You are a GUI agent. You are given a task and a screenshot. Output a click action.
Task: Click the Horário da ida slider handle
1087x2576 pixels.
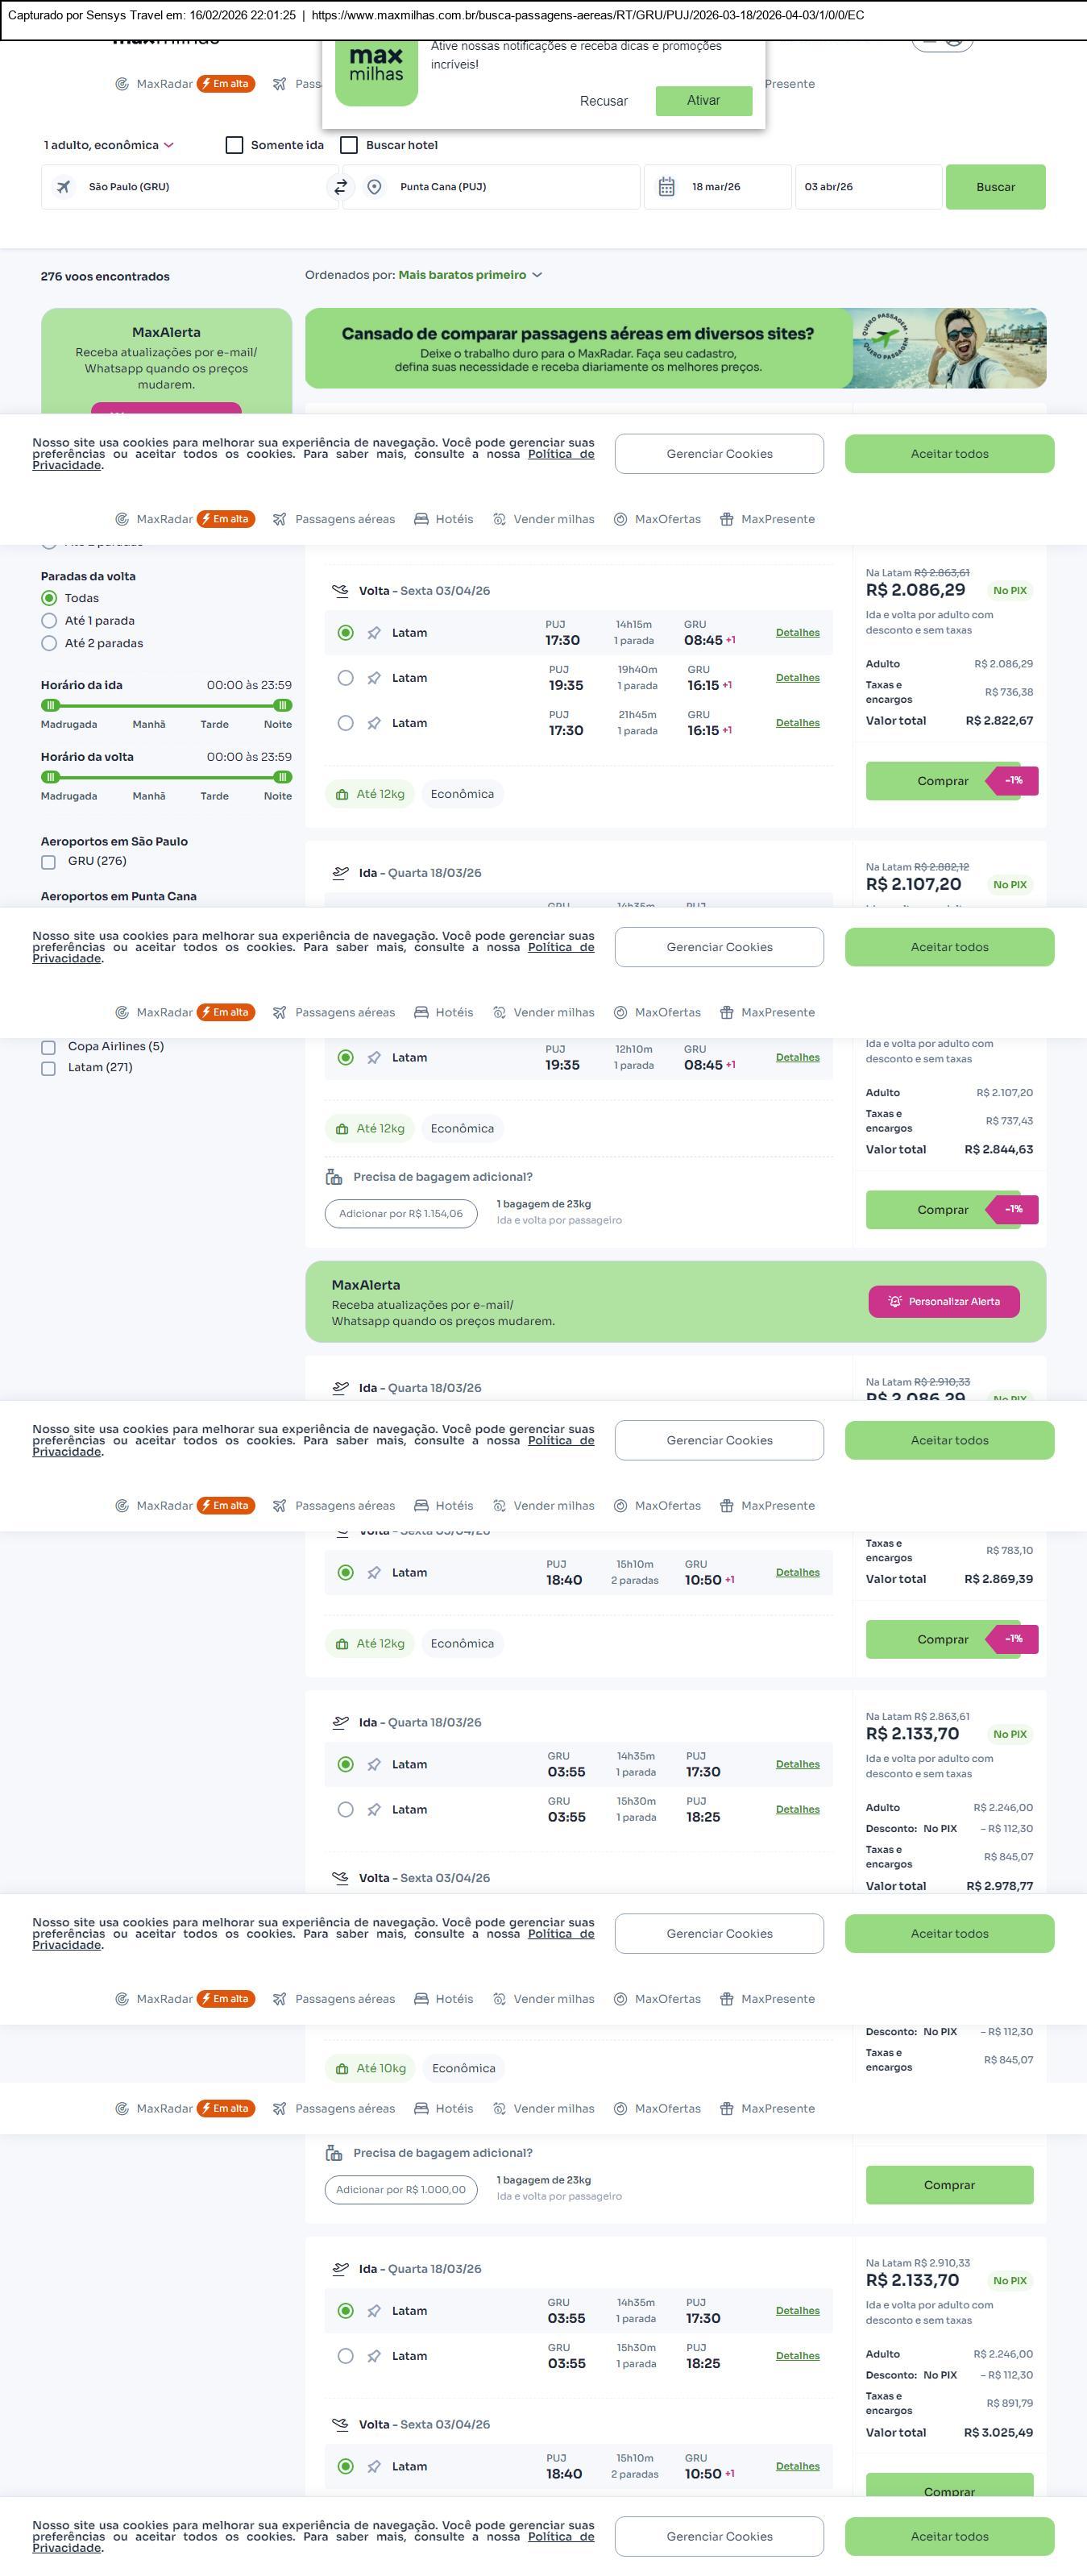click(x=51, y=705)
